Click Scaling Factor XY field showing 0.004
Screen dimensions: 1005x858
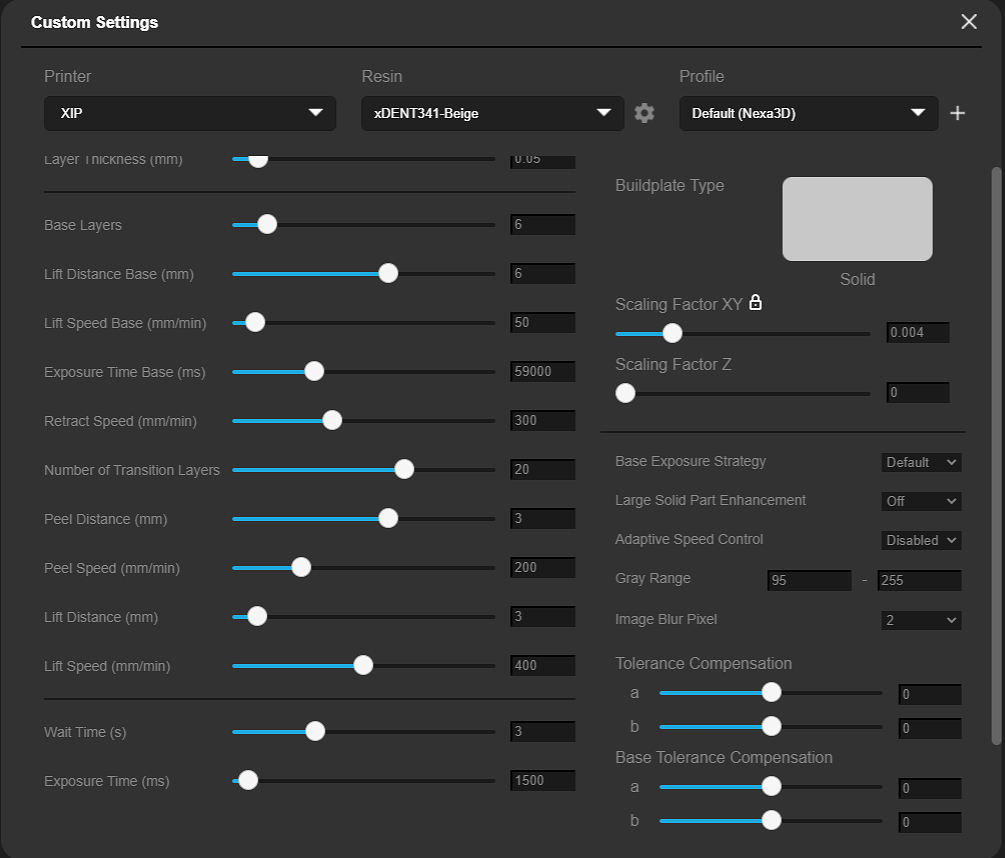tap(918, 333)
